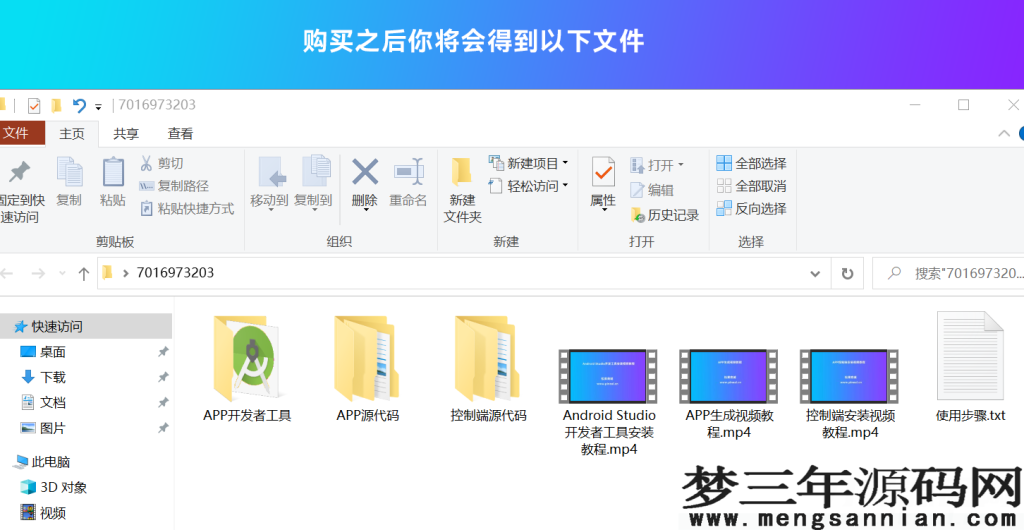The height and width of the screenshot is (530, 1024).
Task: Switch to the Share tab
Action: click(126, 134)
